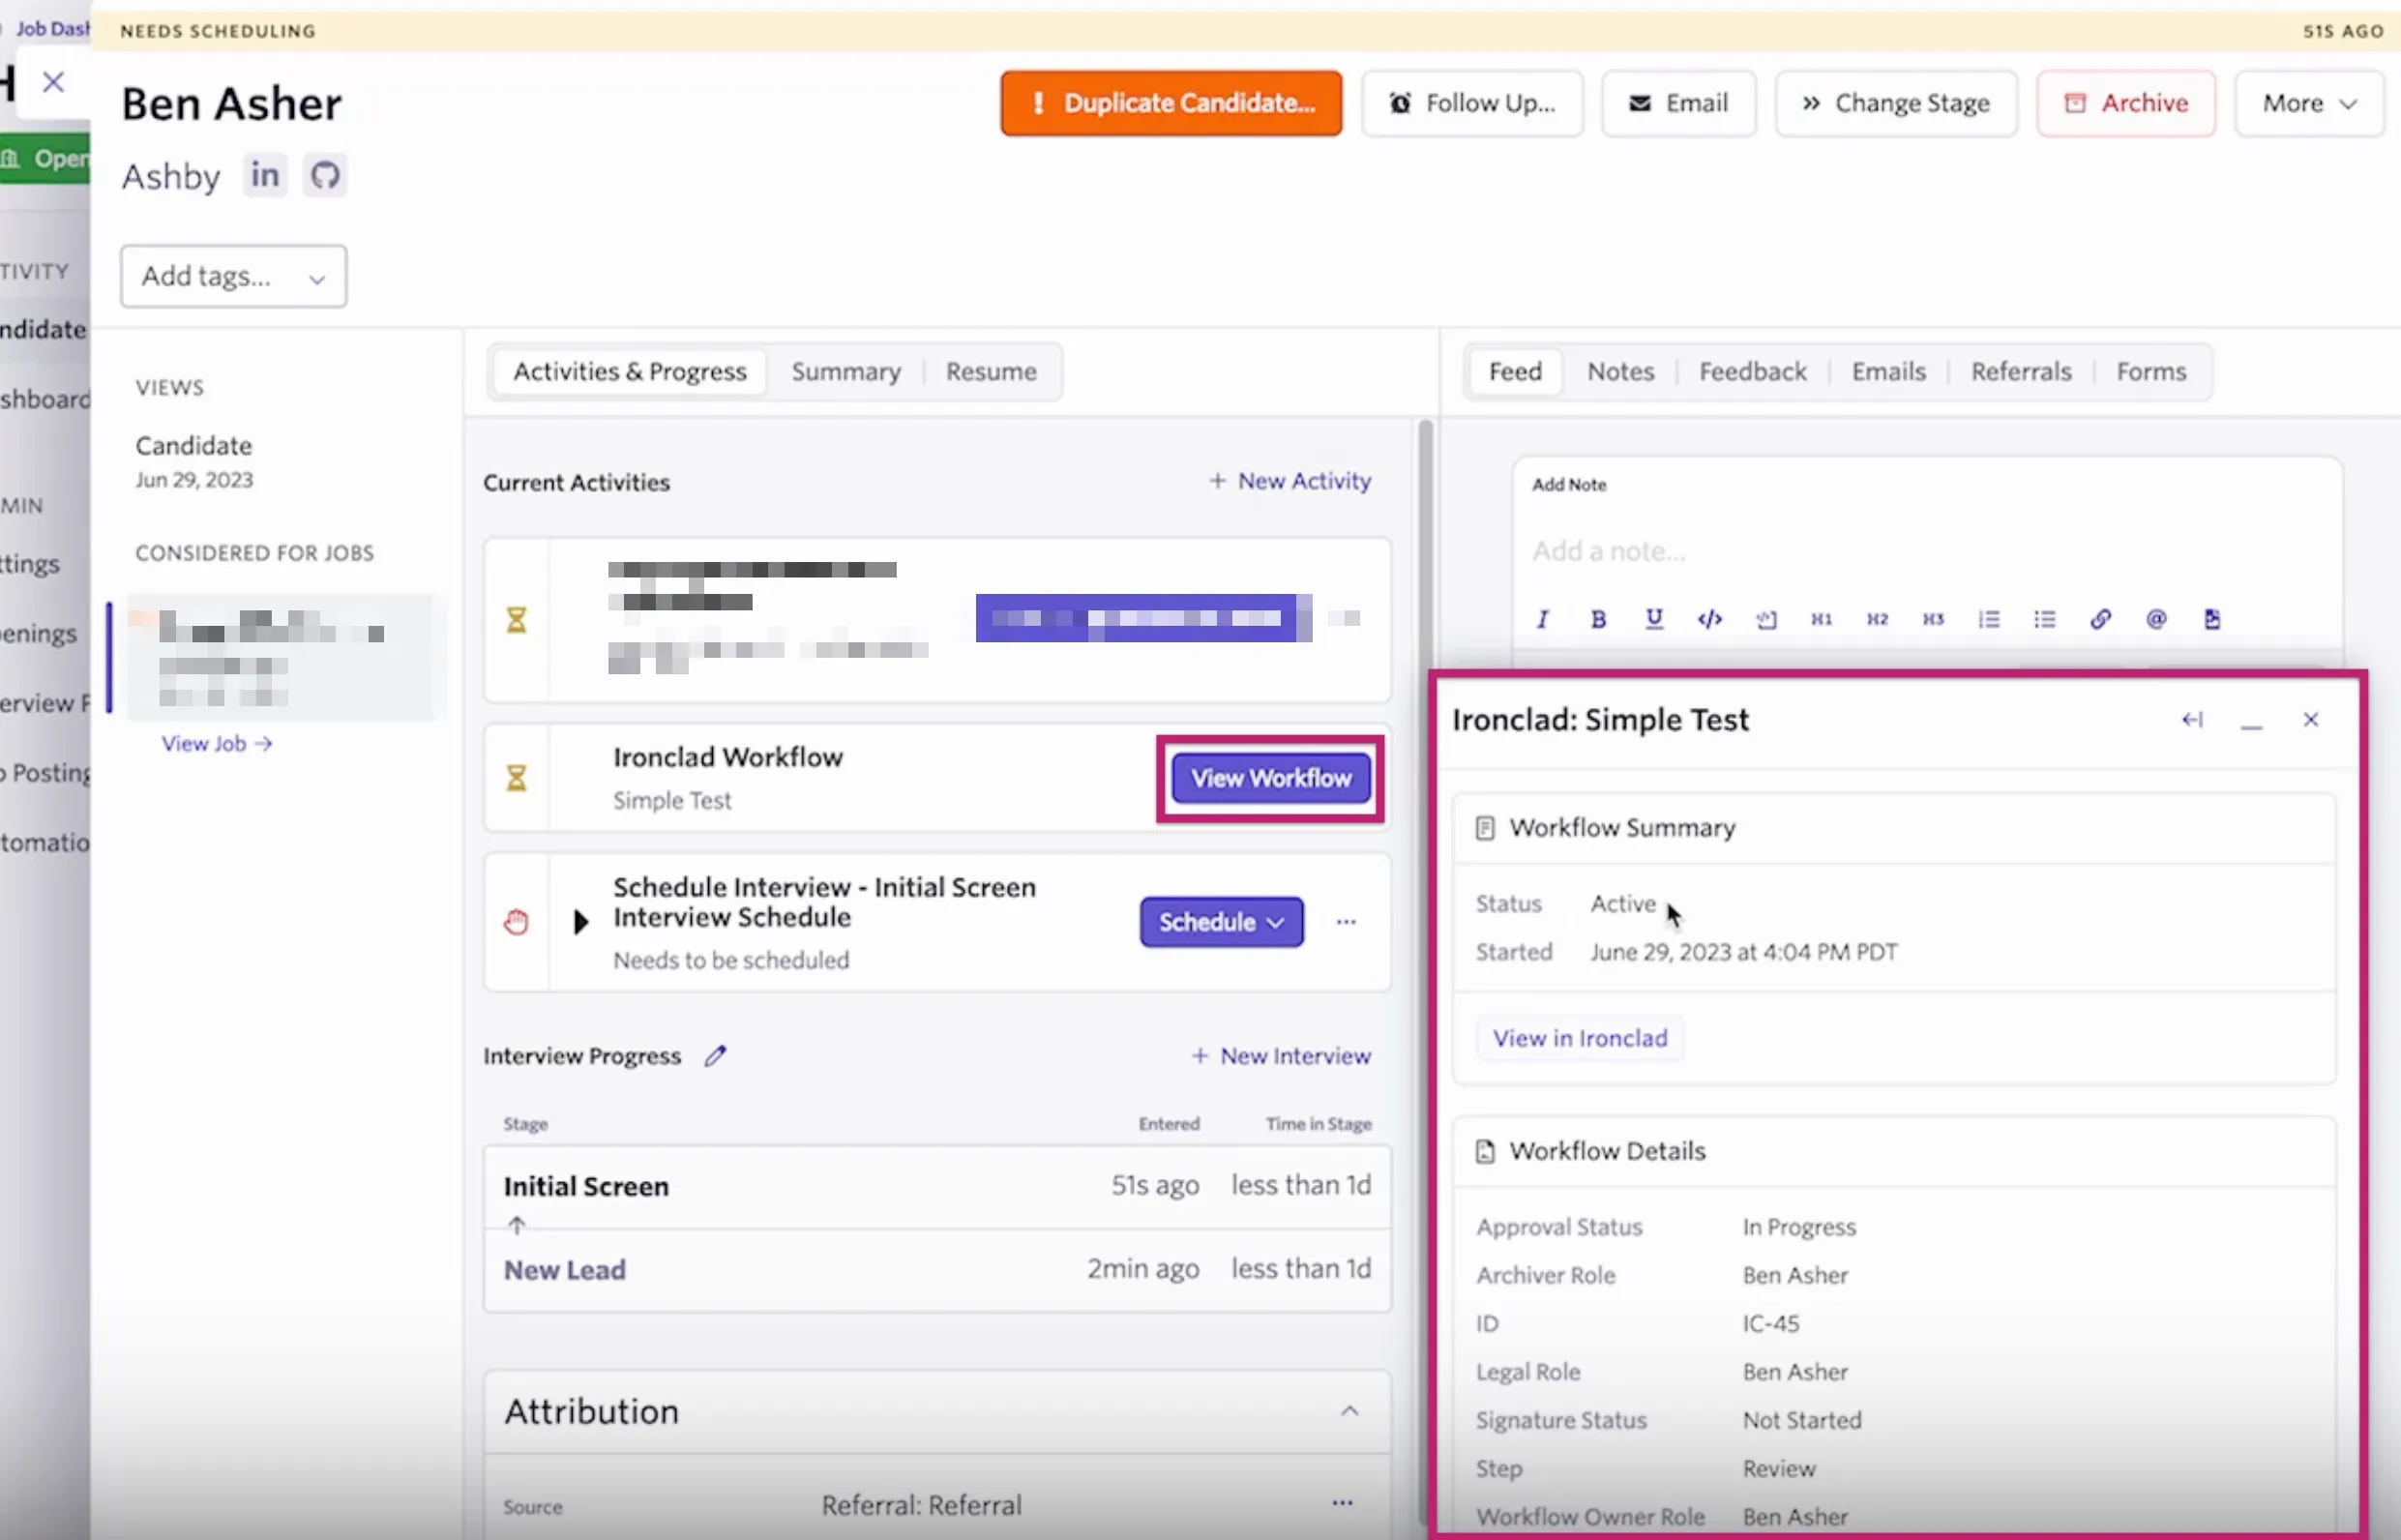Open Ben Asher's GitHub profile icon

[325, 176]
